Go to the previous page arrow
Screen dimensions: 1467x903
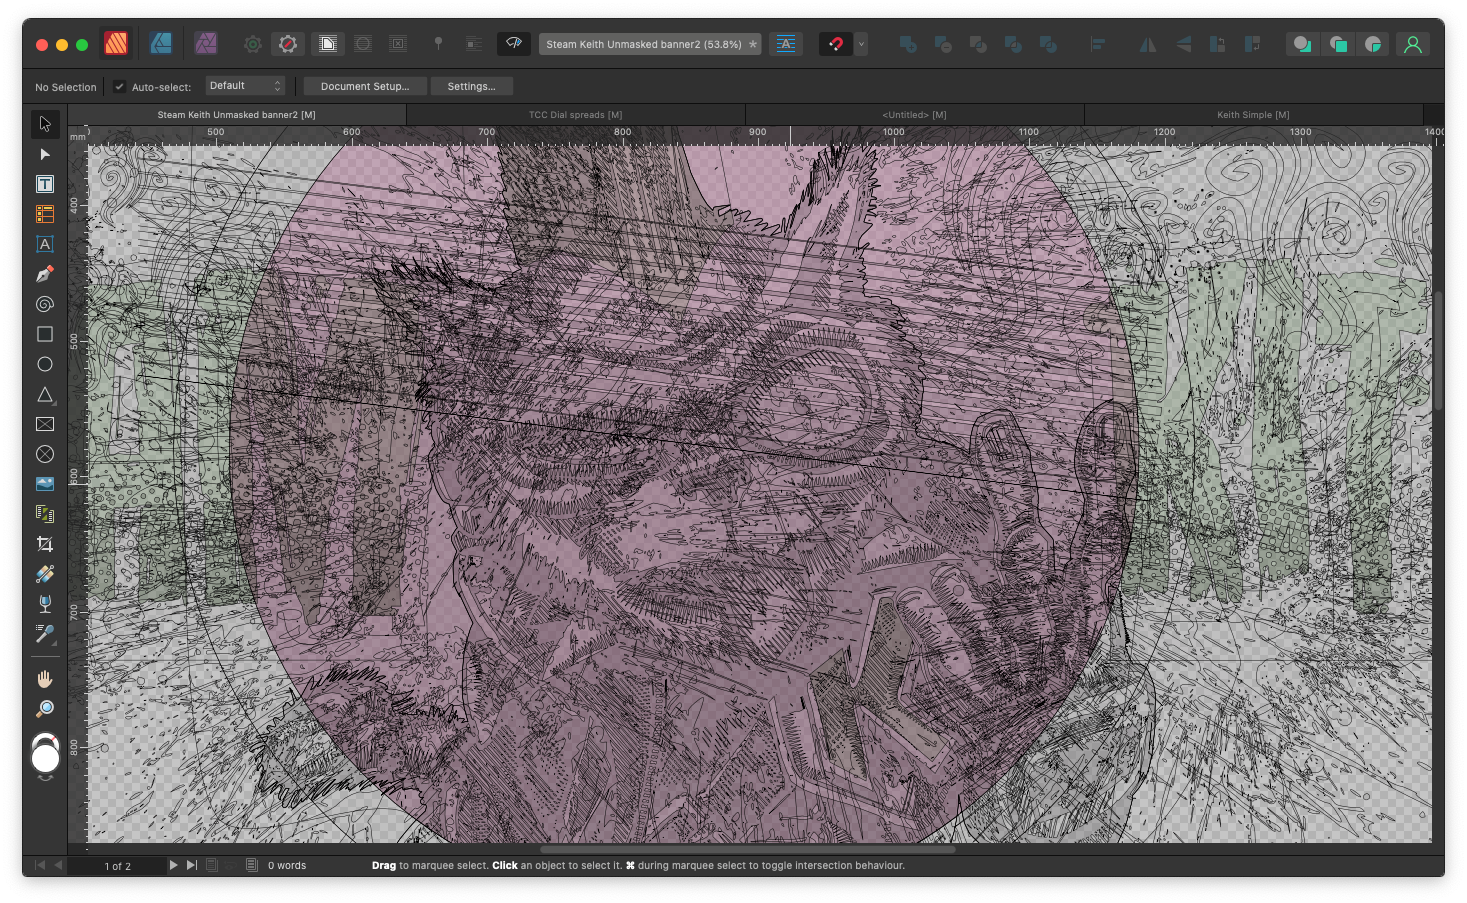(x=58, y=865)
